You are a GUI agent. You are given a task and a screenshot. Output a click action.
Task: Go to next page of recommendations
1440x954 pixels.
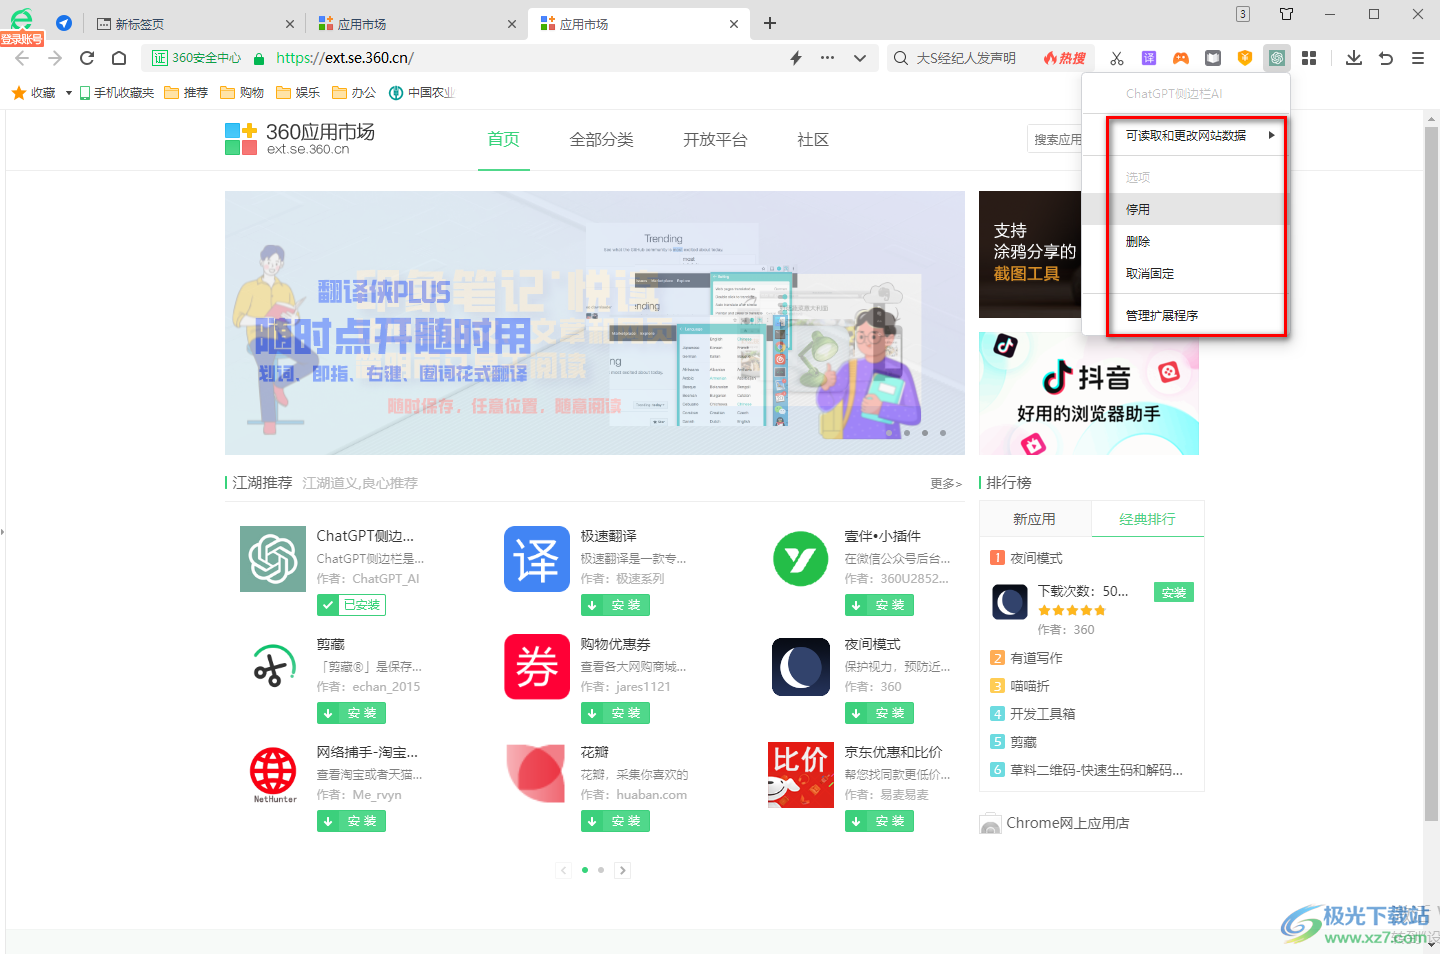pos(623,870)
